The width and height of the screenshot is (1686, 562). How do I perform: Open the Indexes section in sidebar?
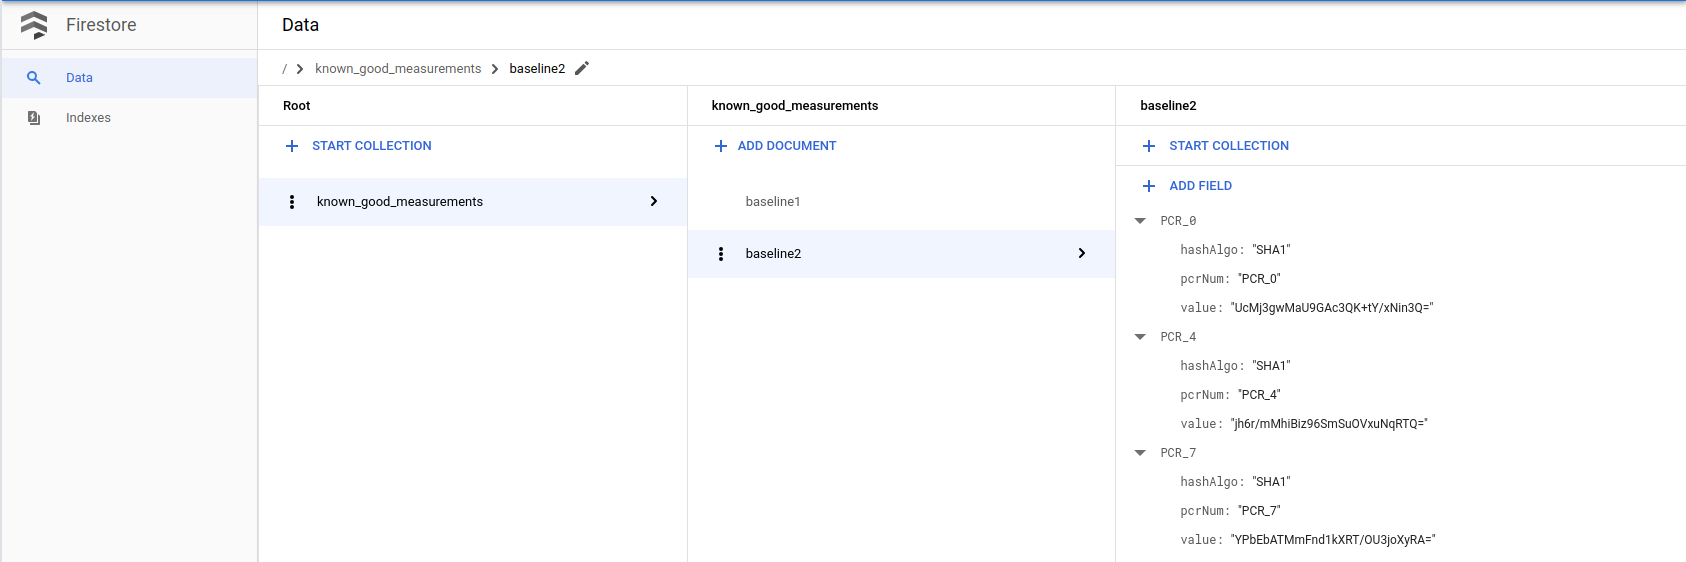[x=88, y=118]
